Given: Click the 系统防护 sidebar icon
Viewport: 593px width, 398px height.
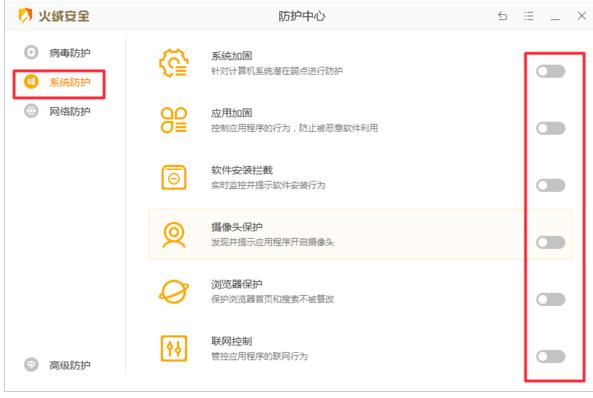Looking at the screenshot, I should 31,82.
